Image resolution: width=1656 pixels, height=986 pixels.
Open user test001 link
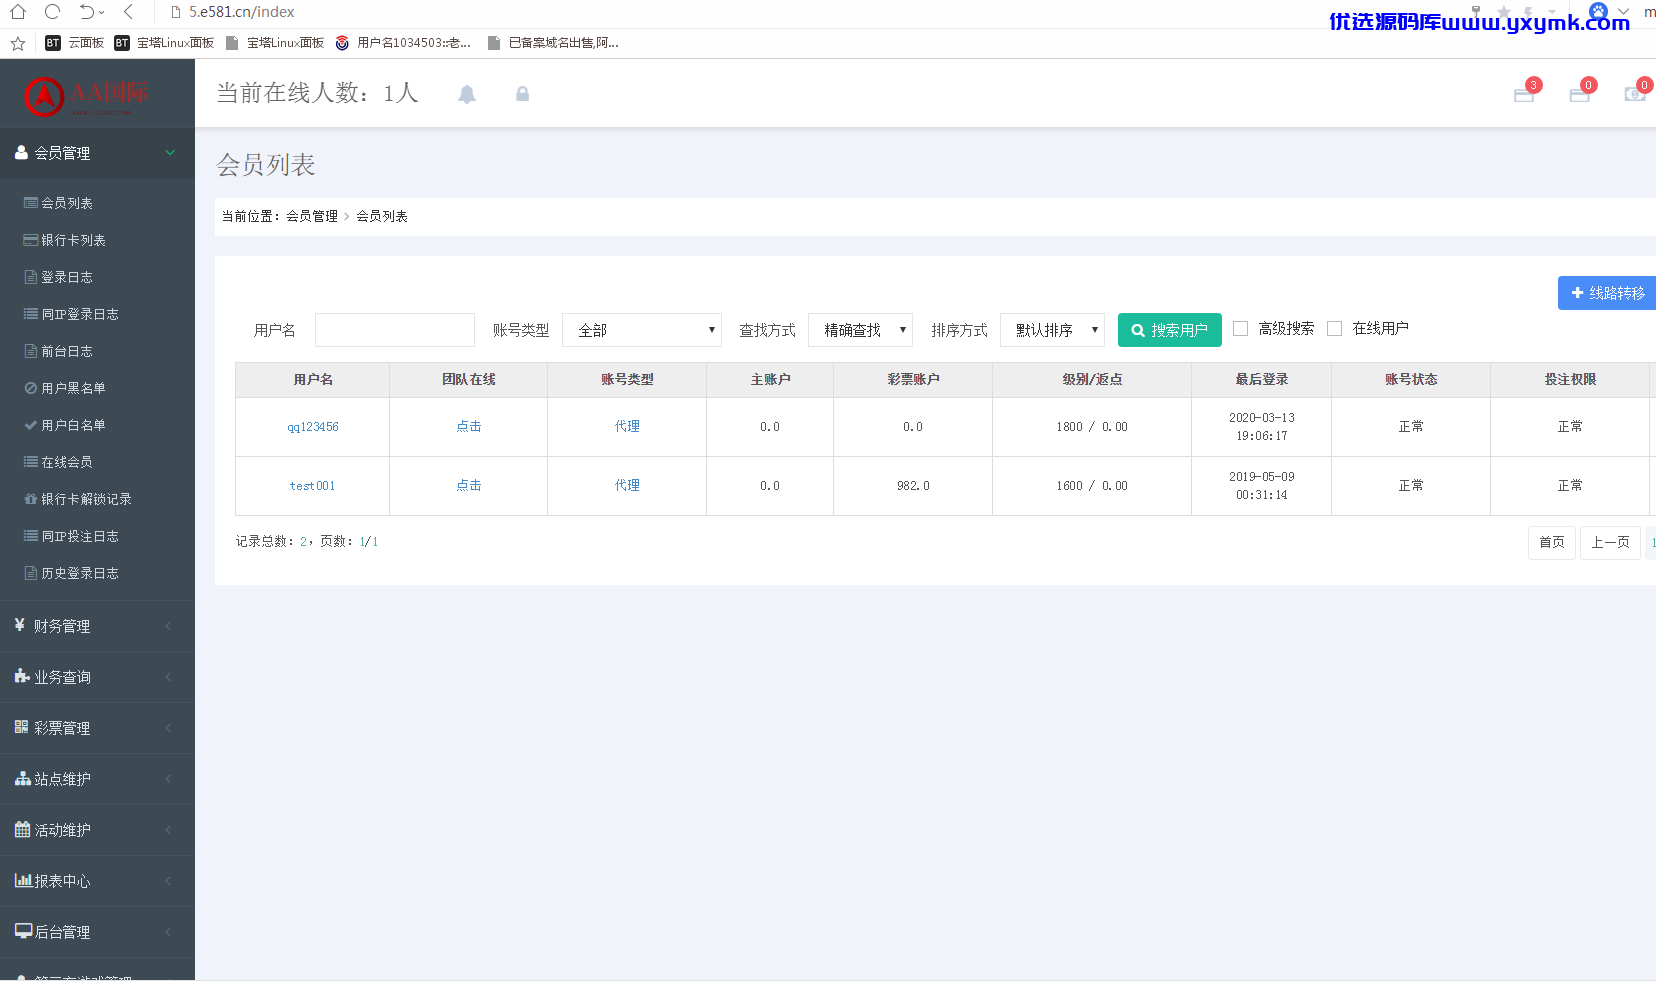pyautogui.click(x=313, y=486)
